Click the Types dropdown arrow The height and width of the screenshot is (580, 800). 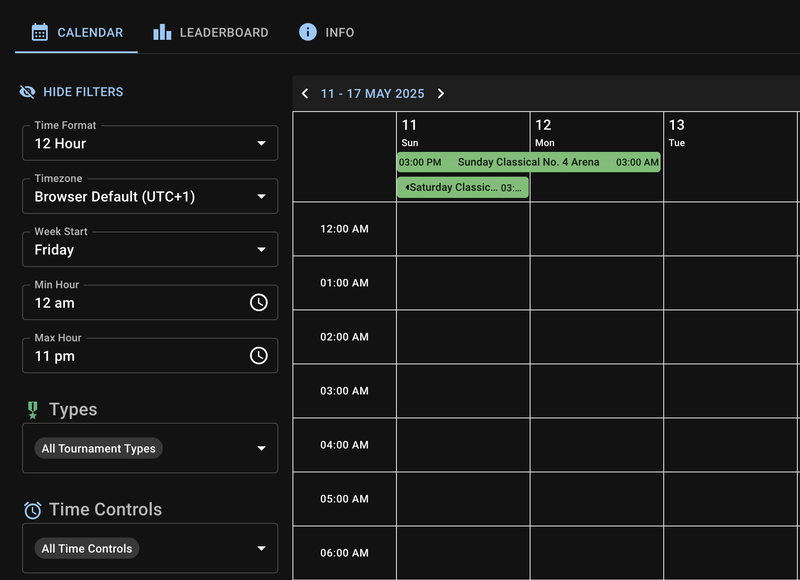tap(261, 448)
